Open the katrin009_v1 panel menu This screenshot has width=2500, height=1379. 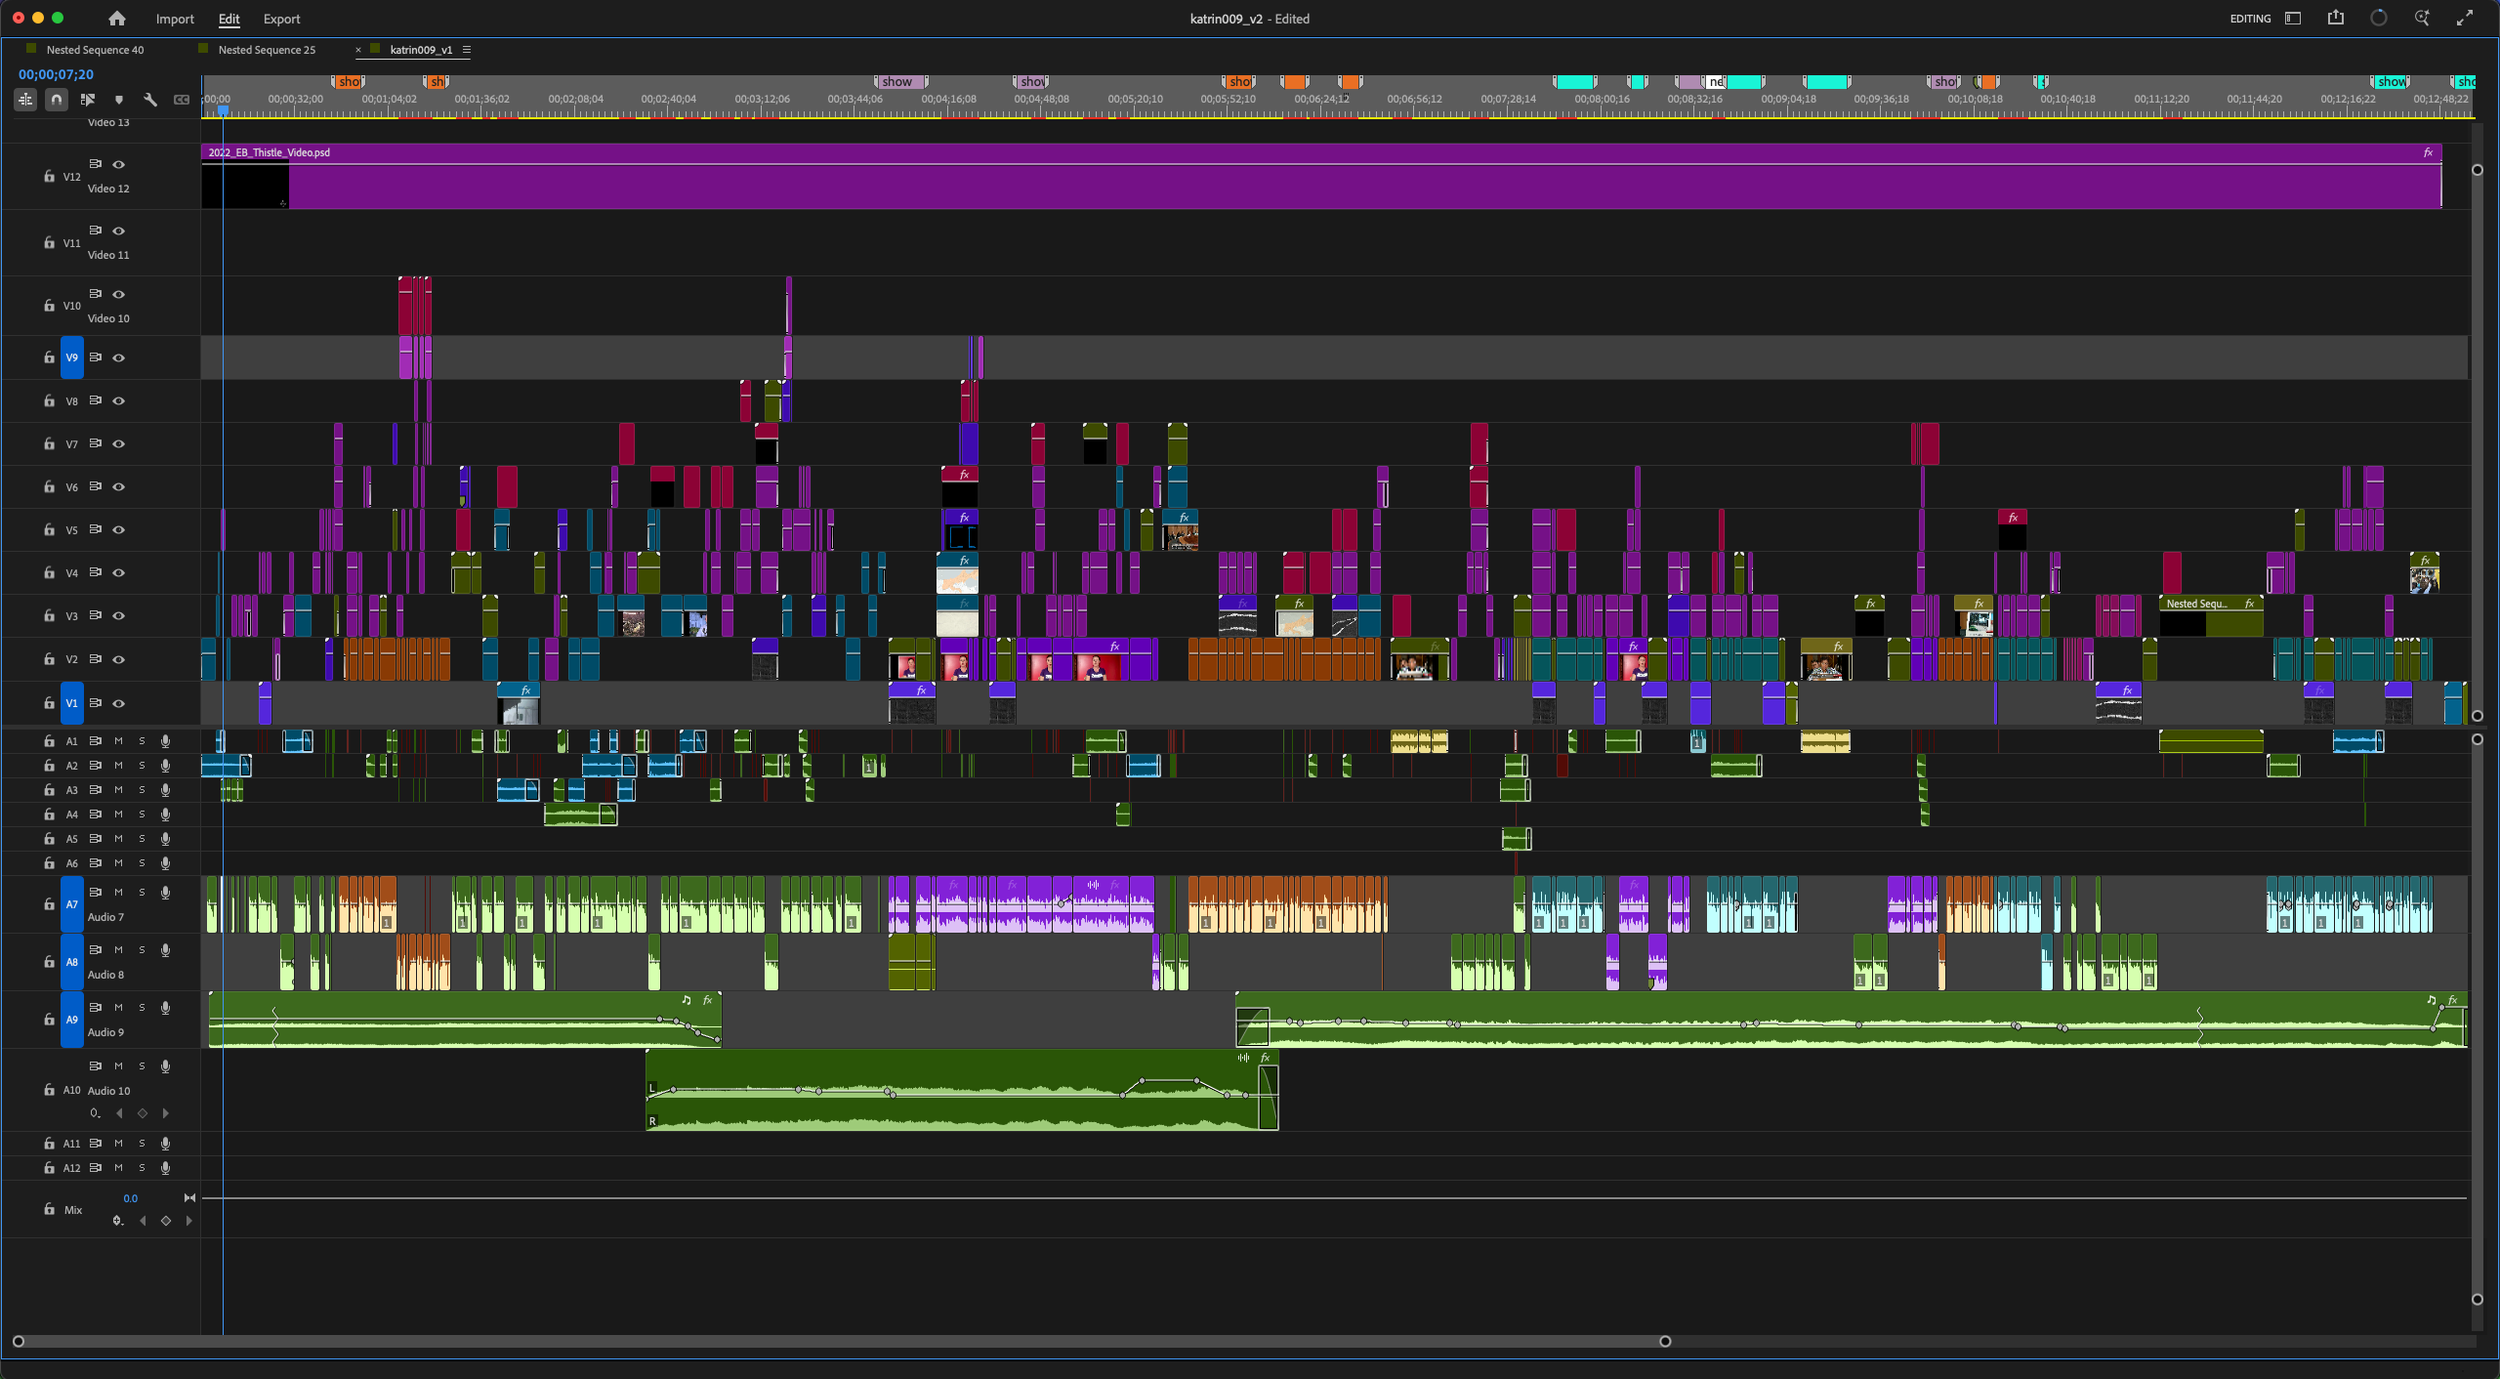click(x=466, y=49)
